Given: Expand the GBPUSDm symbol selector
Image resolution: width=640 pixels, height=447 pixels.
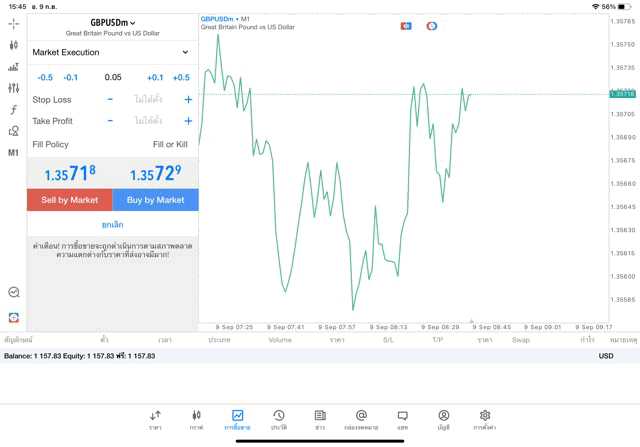Looking at the screenshot, I should point(112,22).
